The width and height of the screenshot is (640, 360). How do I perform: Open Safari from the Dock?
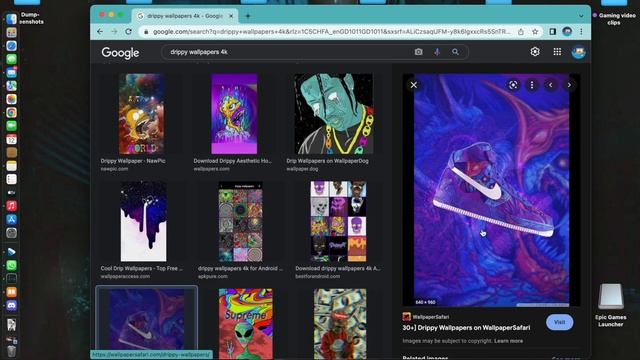[11, 46]
